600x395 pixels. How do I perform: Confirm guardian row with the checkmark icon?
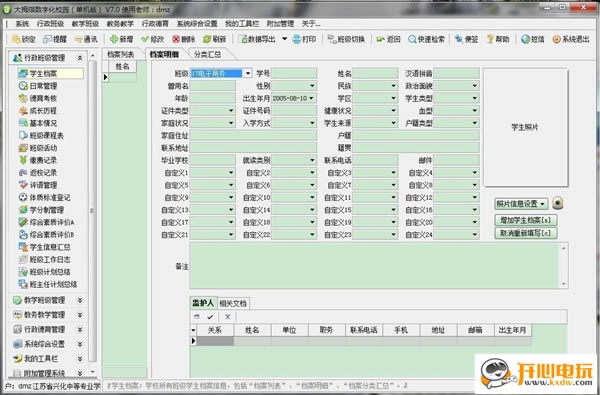pos(210,317)
